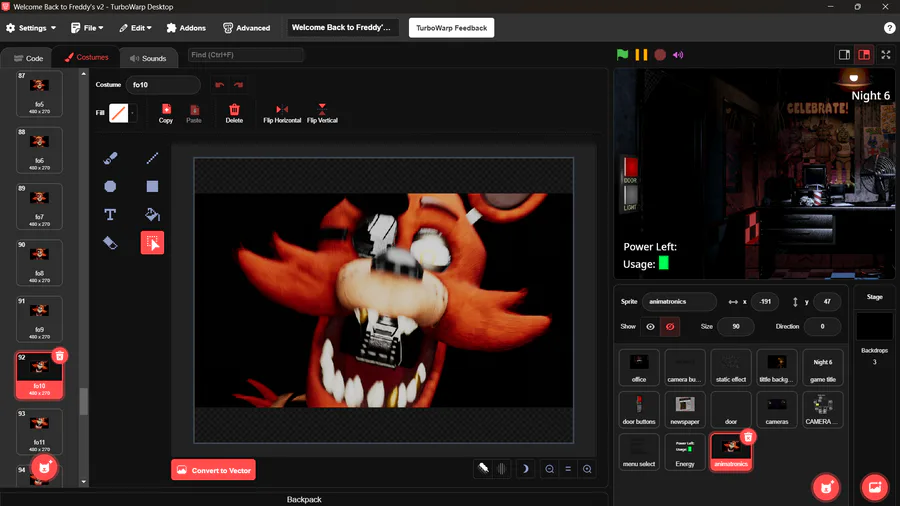Select the Eraser tool
The height and width of the screenshot is (506, 900).
click(x=110, y=243)
